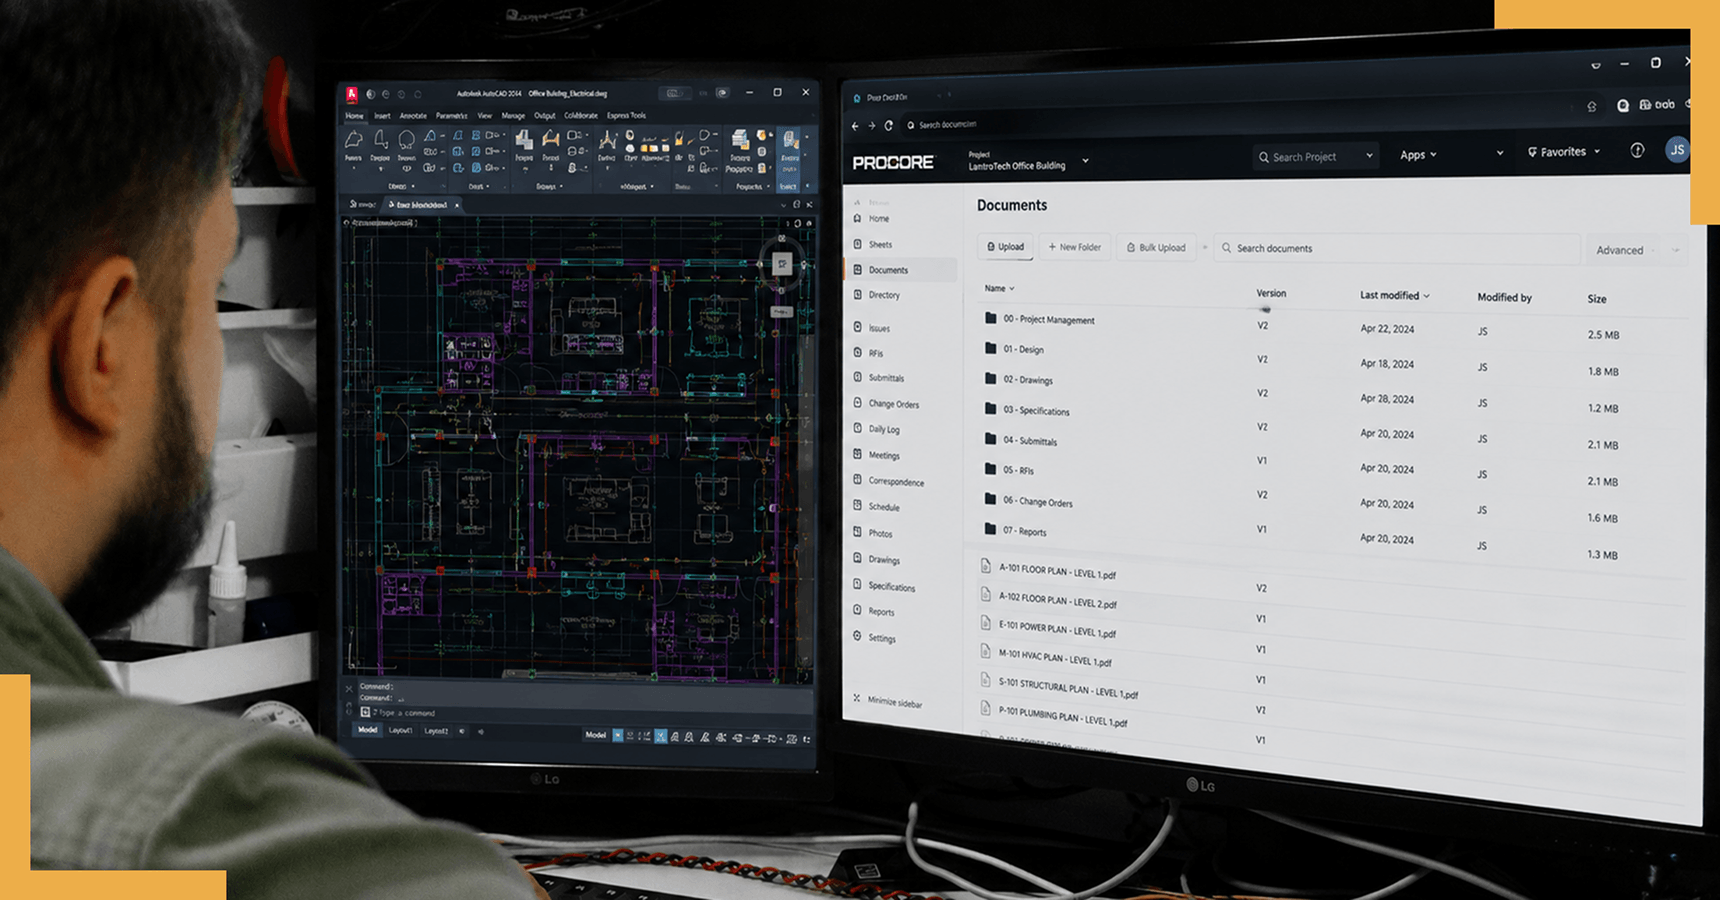The image size is (1720, 900).
Task: Open the Search Project dropdown arrow
Action: 1369,156
